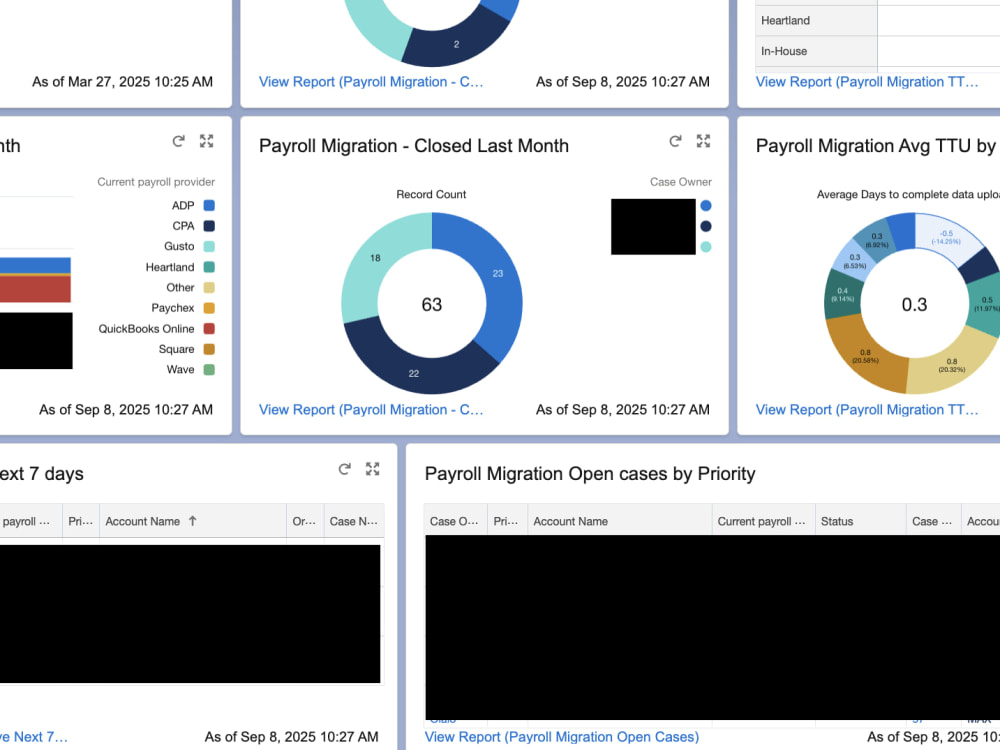Click the 0.3 average in donut center
1000x750 pixels.
pos(915,304)
